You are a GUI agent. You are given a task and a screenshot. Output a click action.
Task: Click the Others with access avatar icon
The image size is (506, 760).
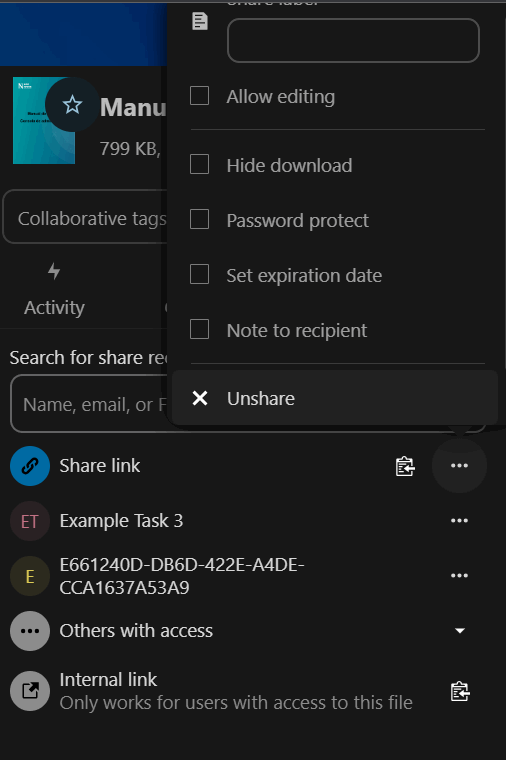pos(30,631)
